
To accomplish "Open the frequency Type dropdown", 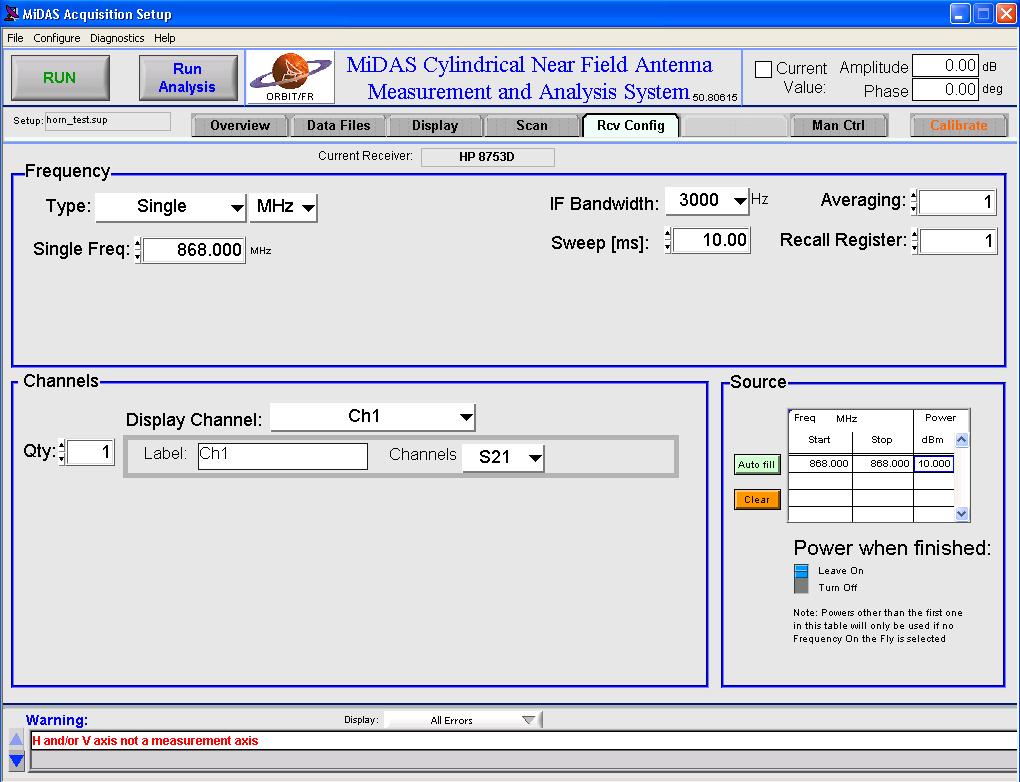I will coord(171,207).
